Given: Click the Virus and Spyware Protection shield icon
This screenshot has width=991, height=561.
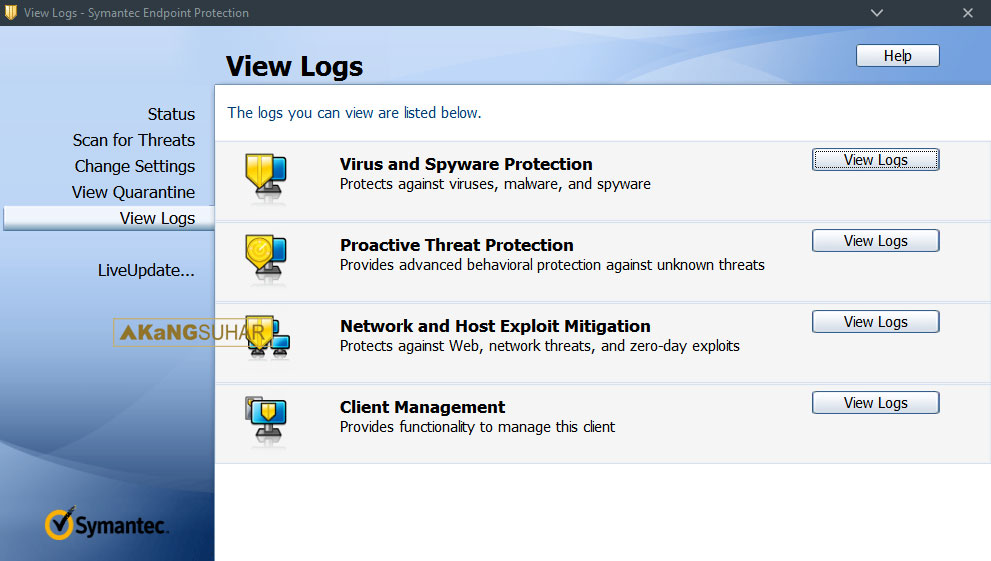Looking at the screenshot, I should 266,178.
